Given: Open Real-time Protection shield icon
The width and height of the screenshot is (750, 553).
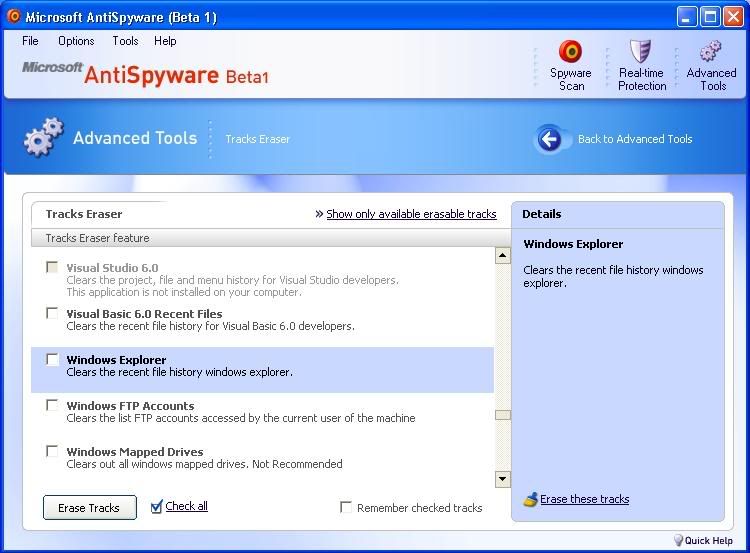Looking at the screenshot, I should (x=640, y=51).
